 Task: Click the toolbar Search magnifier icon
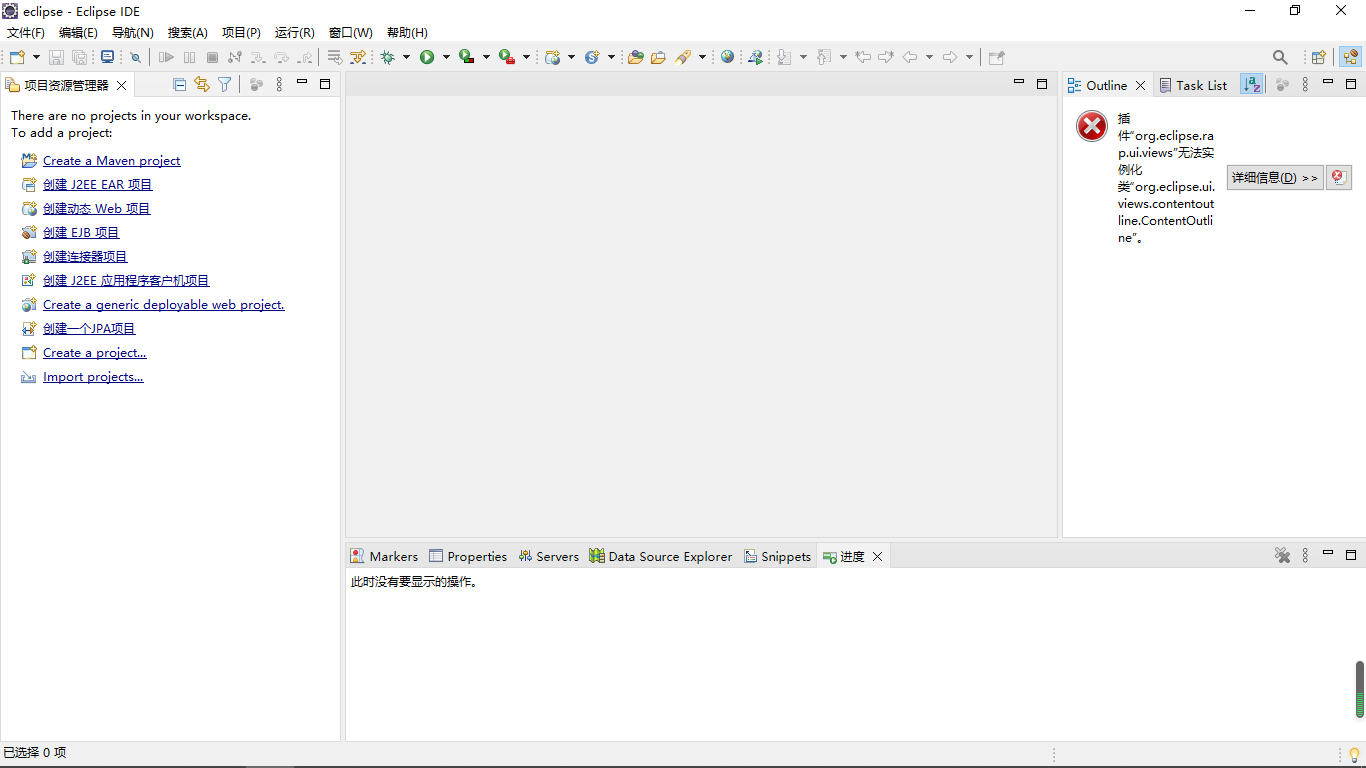coord(1280,57)
